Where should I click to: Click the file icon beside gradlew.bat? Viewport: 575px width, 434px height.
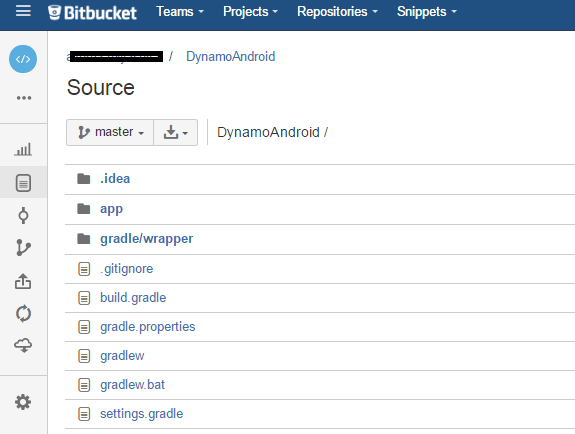click(84, 385)
